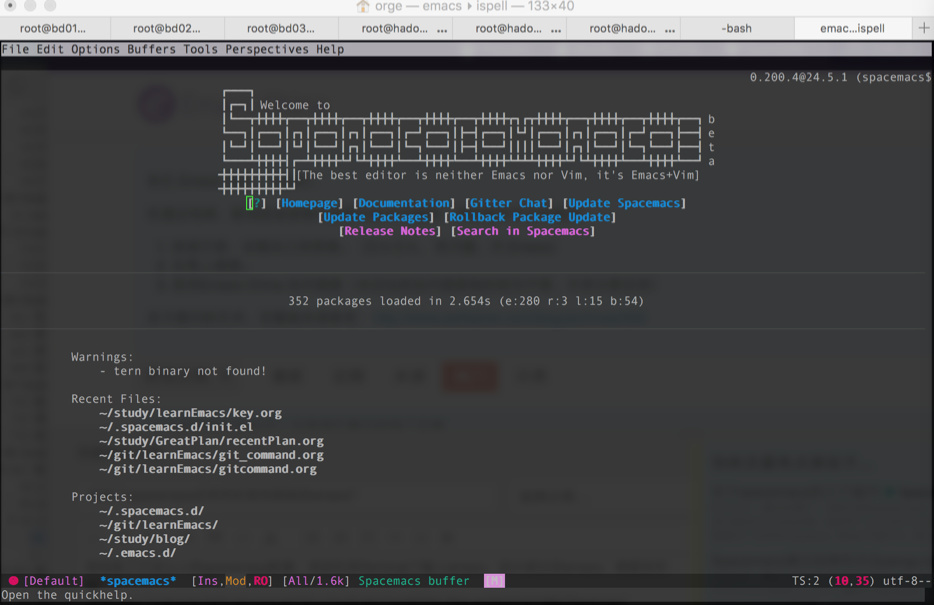Open recent file ~/study/GreatPlan/recentPlan.org
This screenshot has height=605, width=934.
point(211,441)
